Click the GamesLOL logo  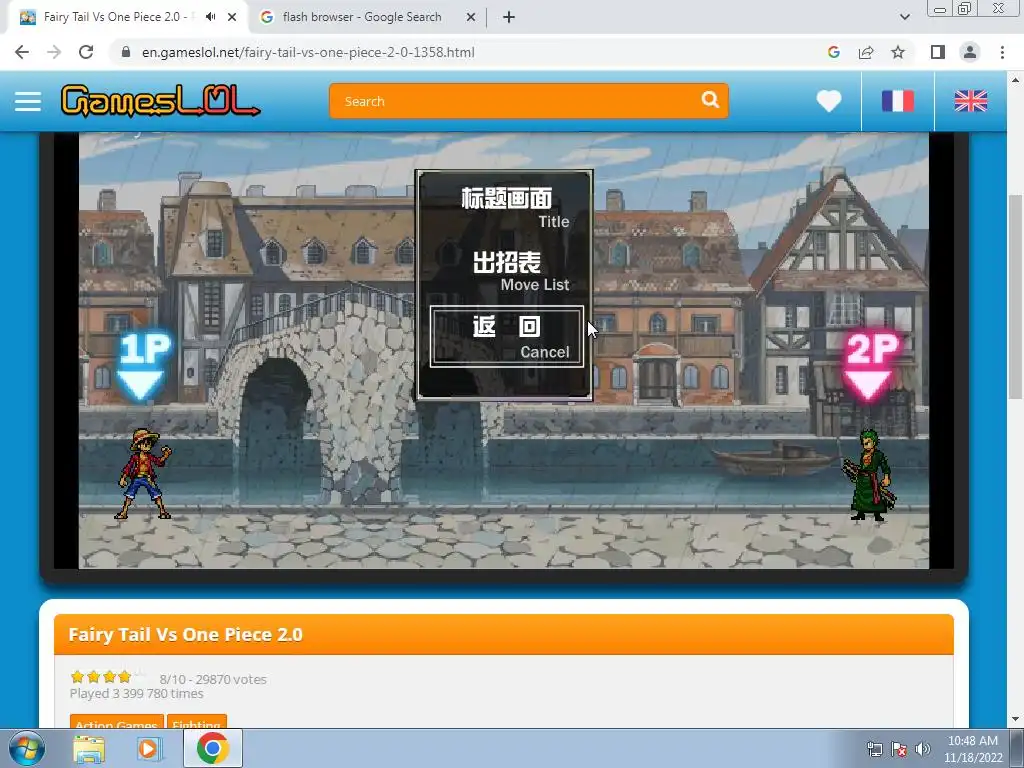click(160, 101)
